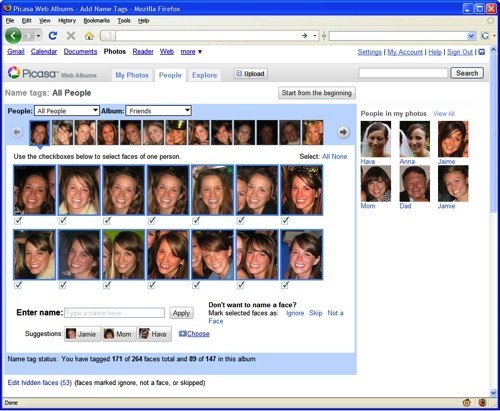Reload the page with refresh icon

[53, 35]
